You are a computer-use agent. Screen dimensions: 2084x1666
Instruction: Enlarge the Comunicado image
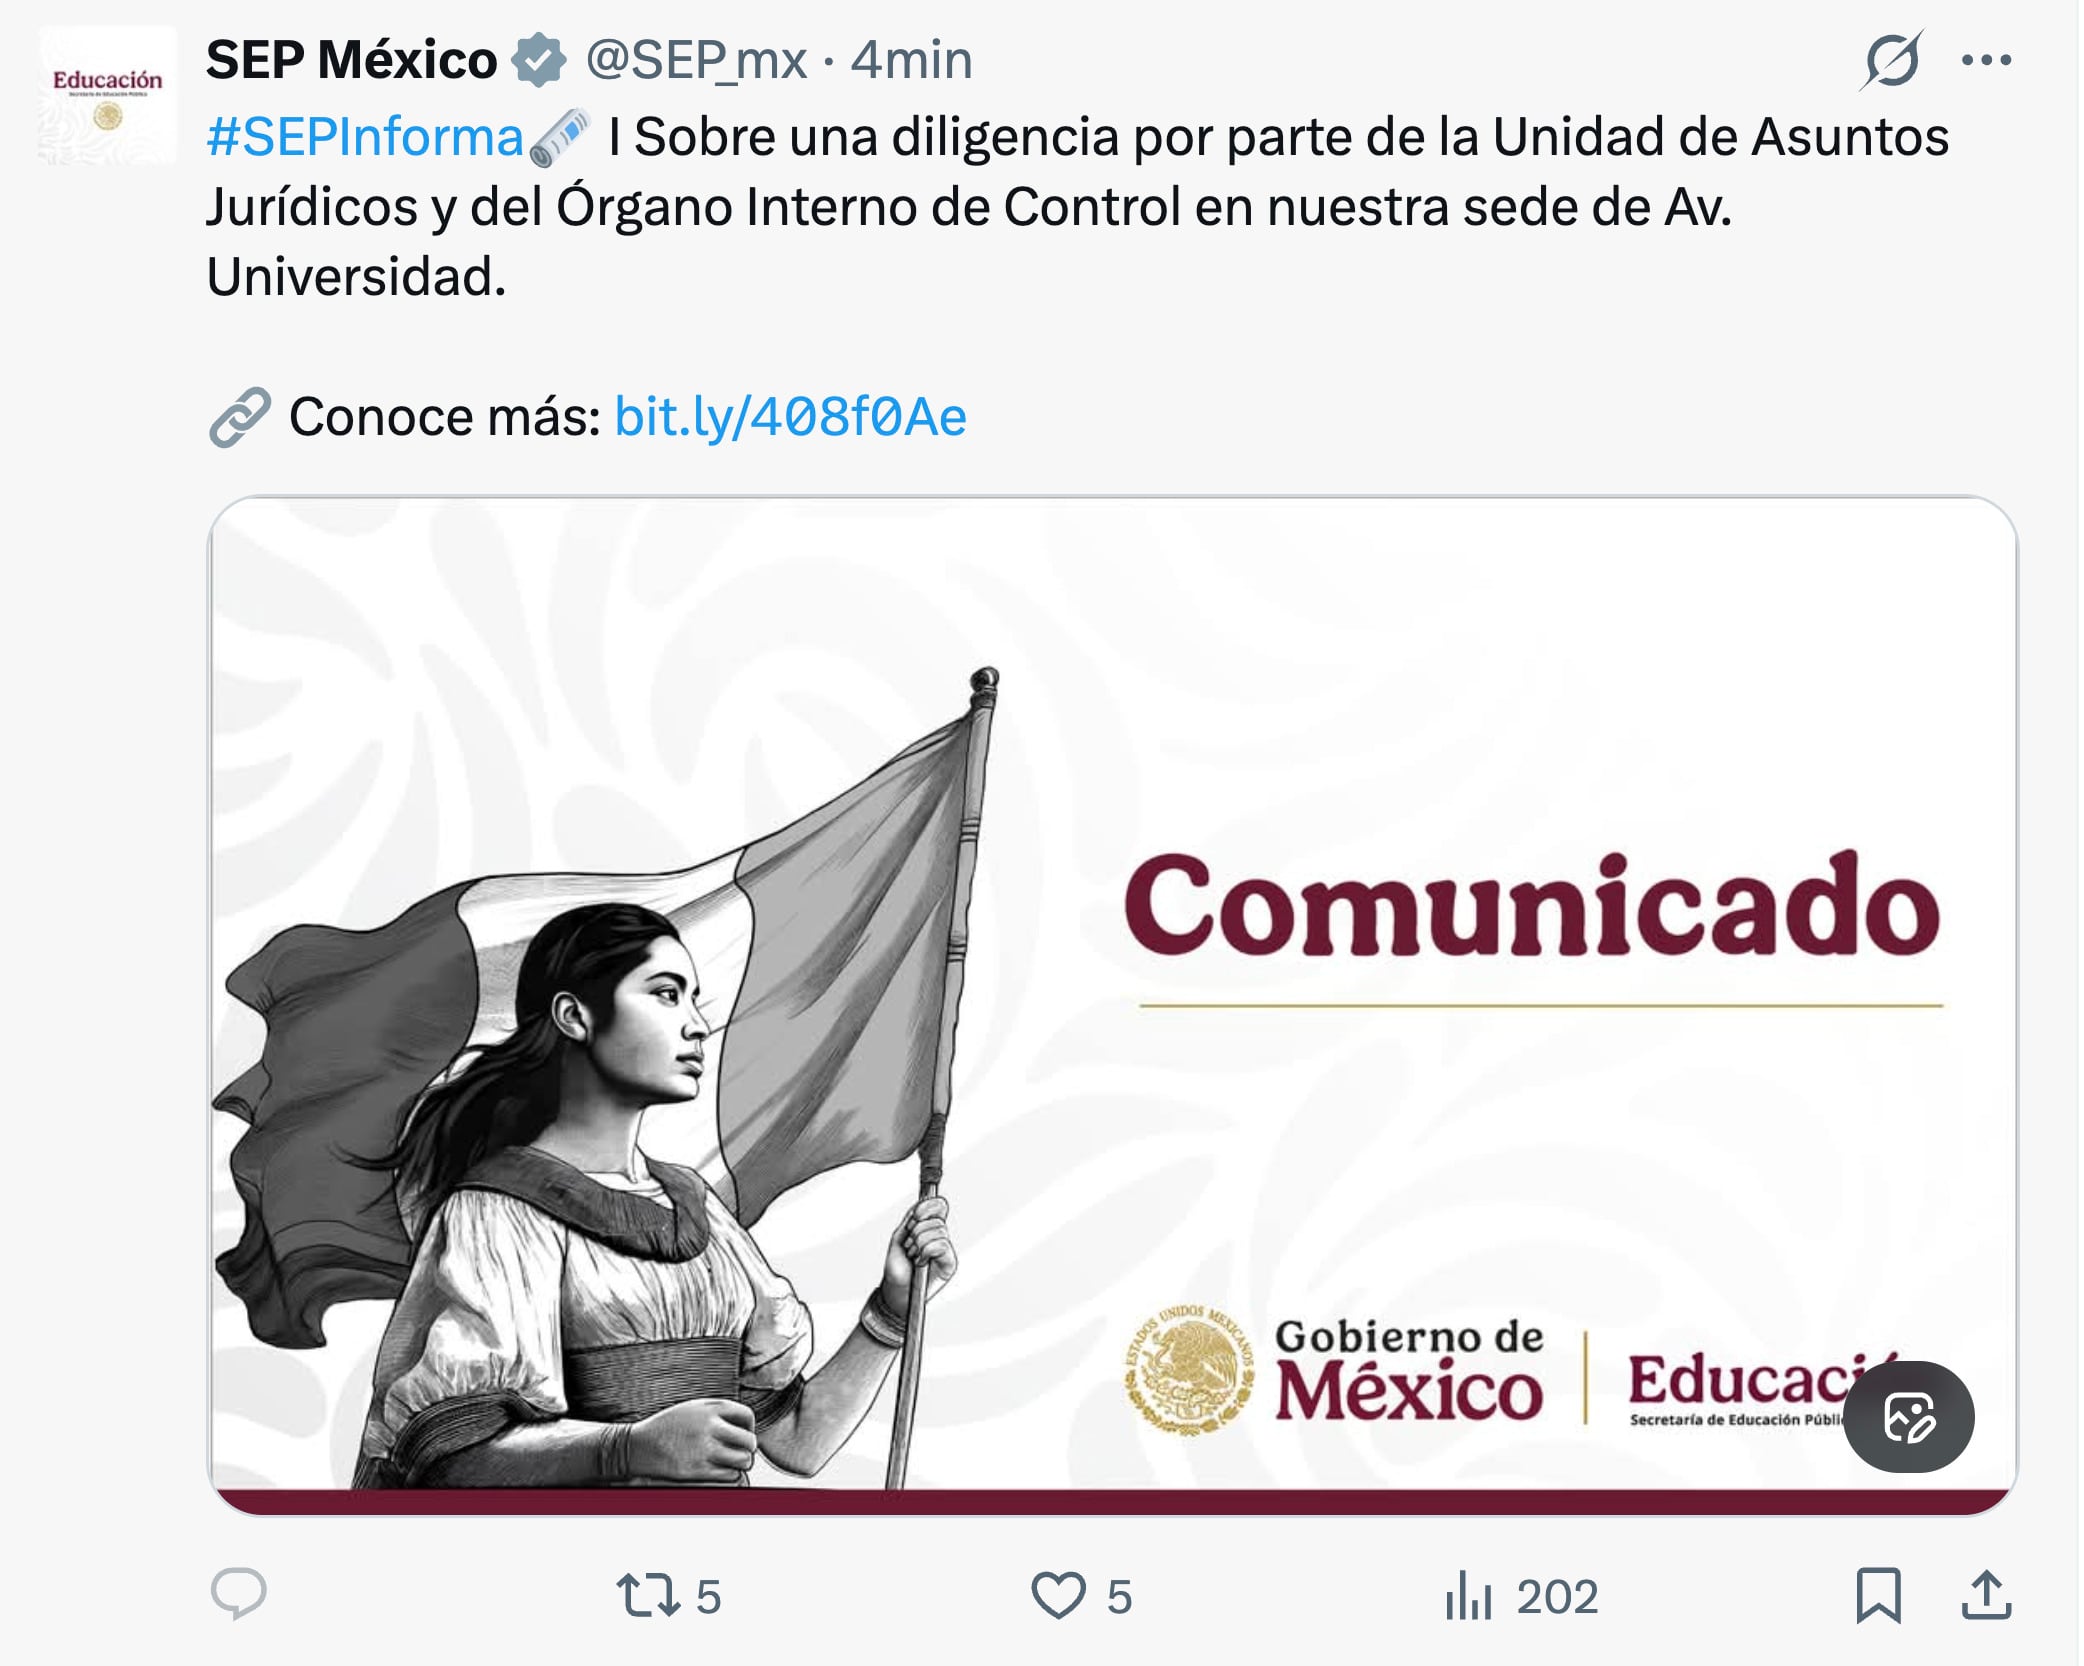pyautogui.click(x=1100, y=1000)
